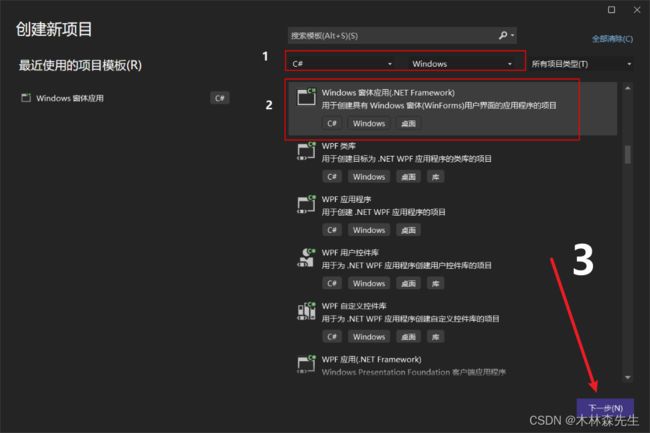Viewport: 650px width, 433px height.
Task: Open the C# language filter dropdown
Action: pyautogui.click(x=342, y=64)
